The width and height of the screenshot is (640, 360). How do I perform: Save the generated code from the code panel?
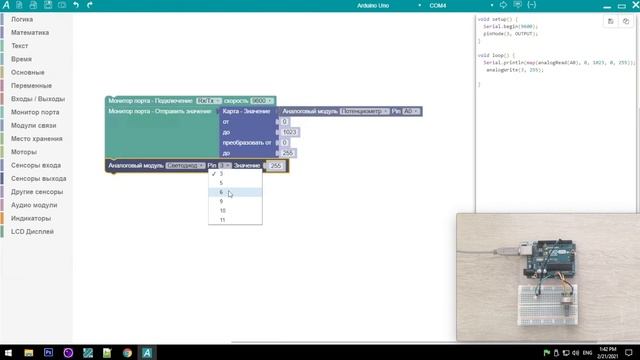[611, 21]
